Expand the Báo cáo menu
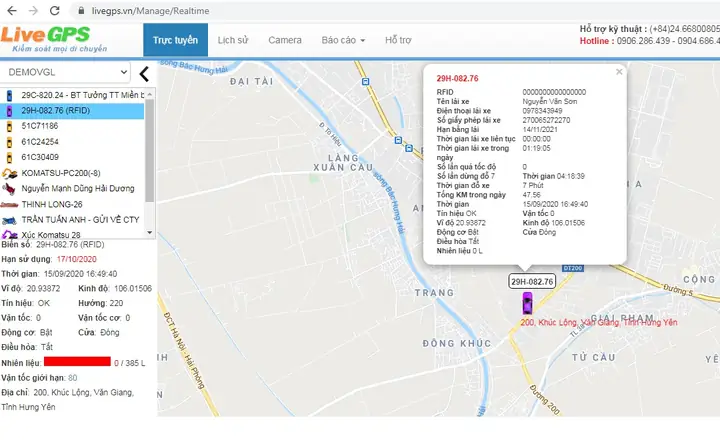Viewport: 720px width, 440px height. pyautogui.click(x=343, y=40)
